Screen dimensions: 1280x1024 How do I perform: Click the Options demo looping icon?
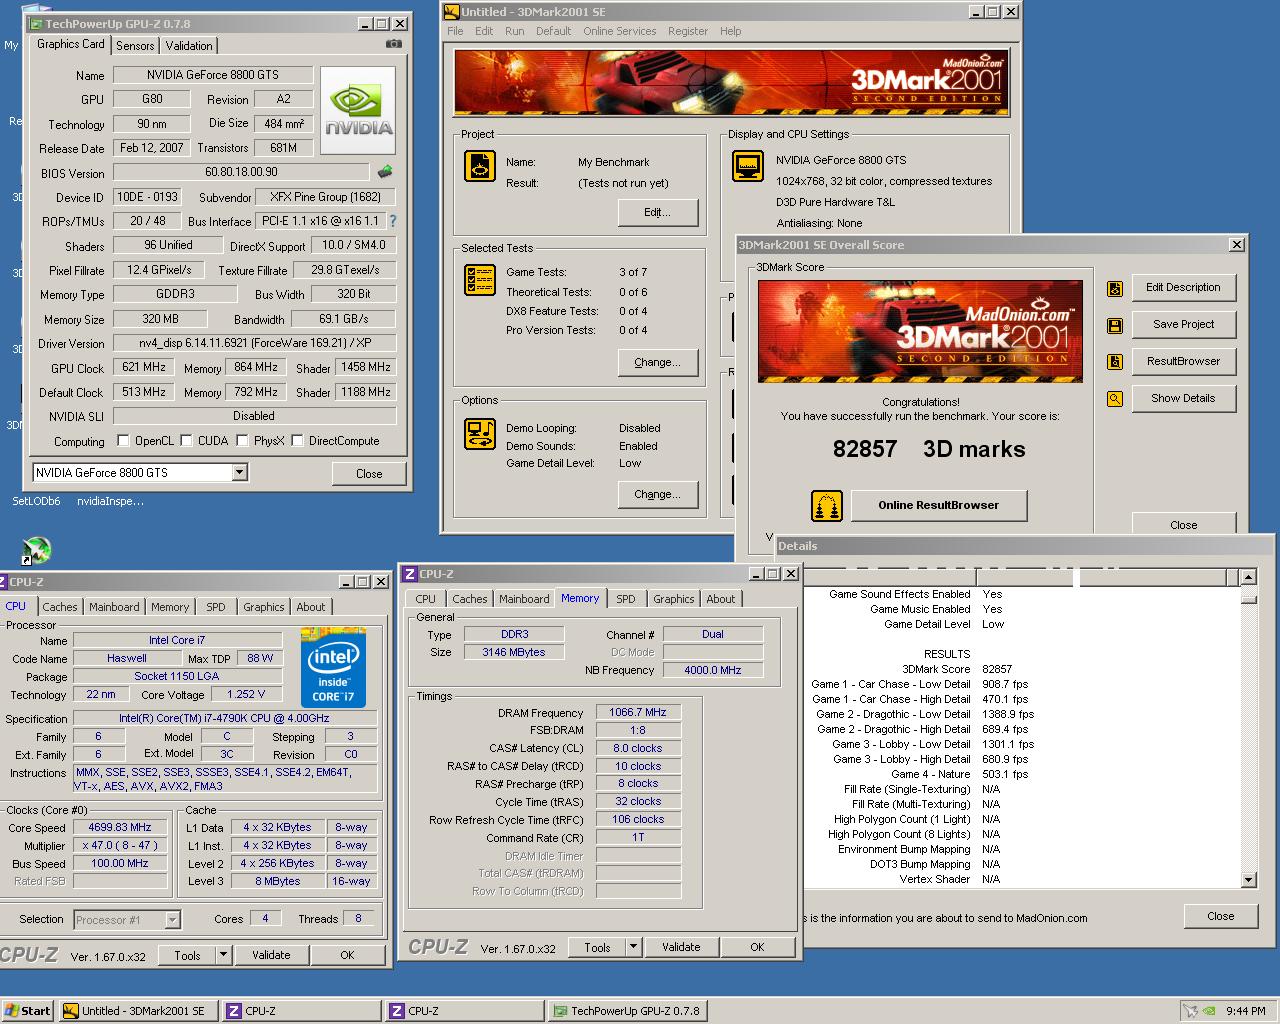(480, 434)
